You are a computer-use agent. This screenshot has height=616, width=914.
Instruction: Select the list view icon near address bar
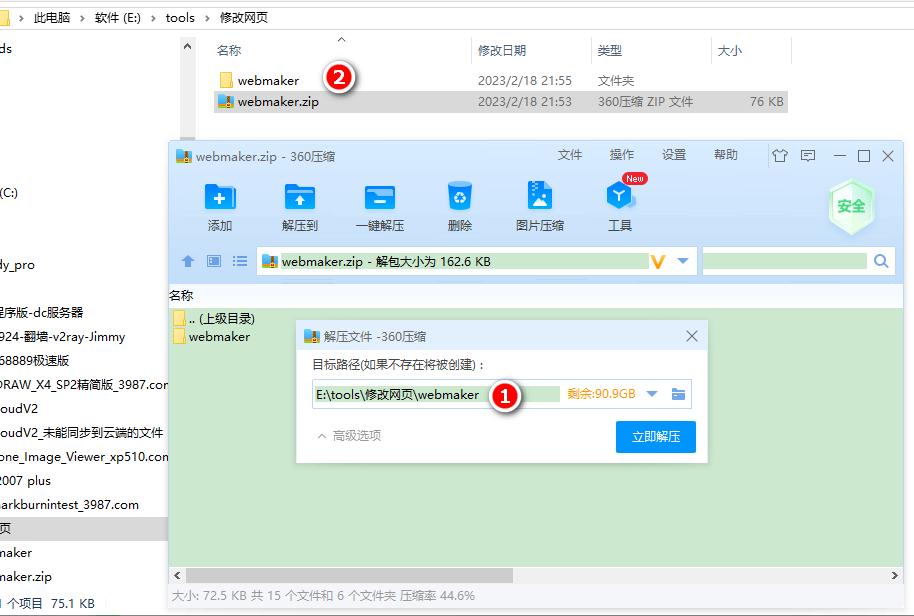tap(239, 261)
